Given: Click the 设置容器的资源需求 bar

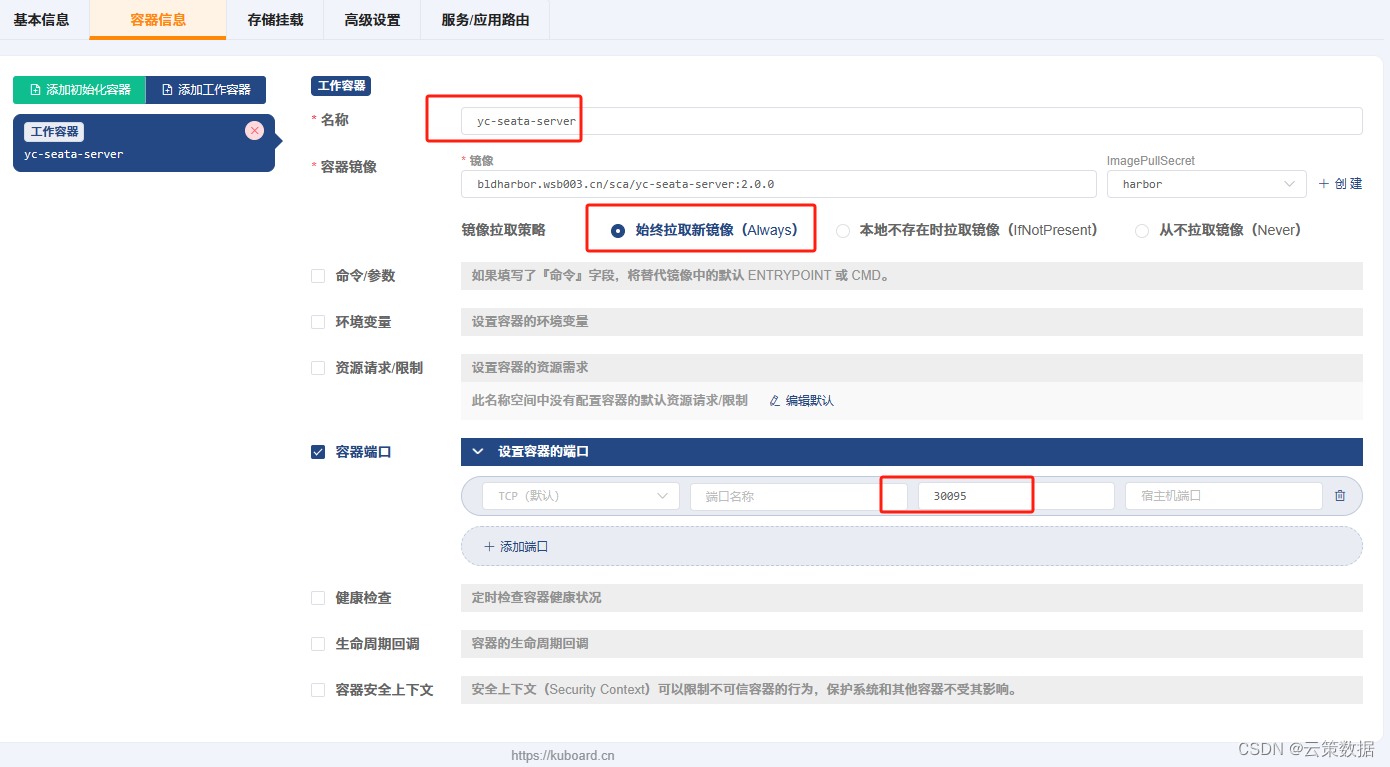Looking at the screenshot, I should tap(911, 368).
